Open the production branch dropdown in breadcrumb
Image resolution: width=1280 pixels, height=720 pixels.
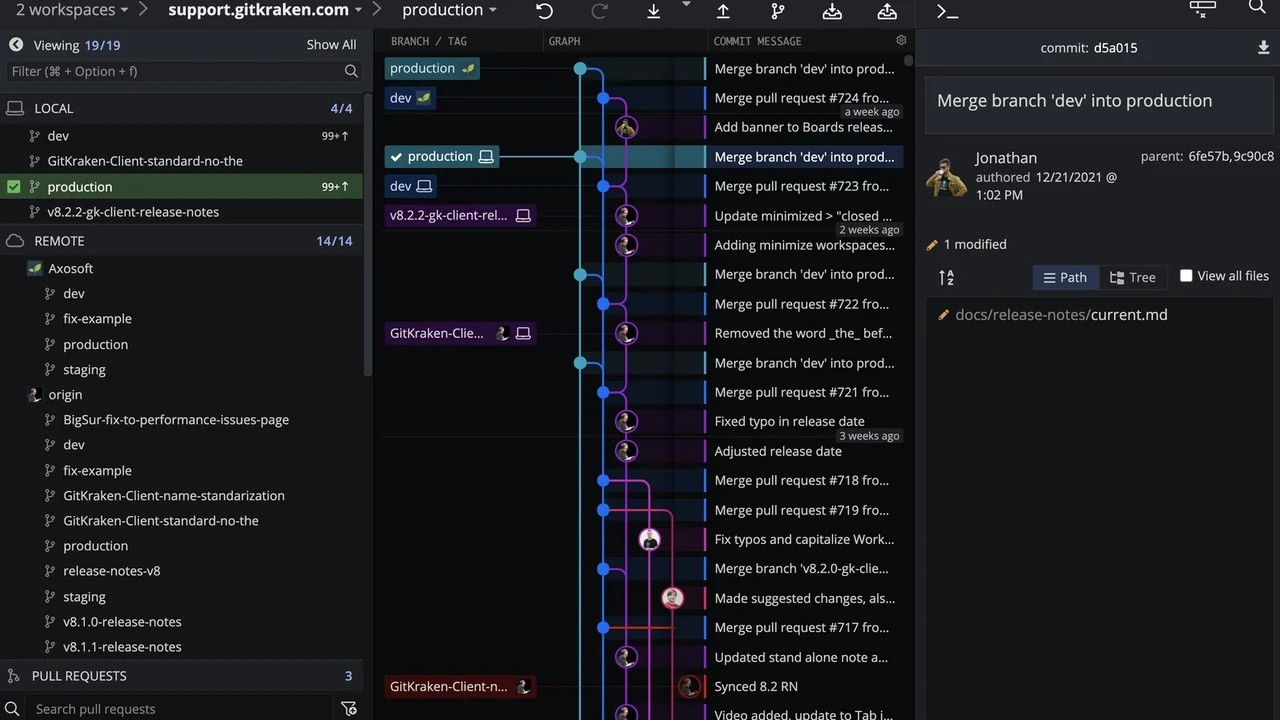tap(449, 10)
